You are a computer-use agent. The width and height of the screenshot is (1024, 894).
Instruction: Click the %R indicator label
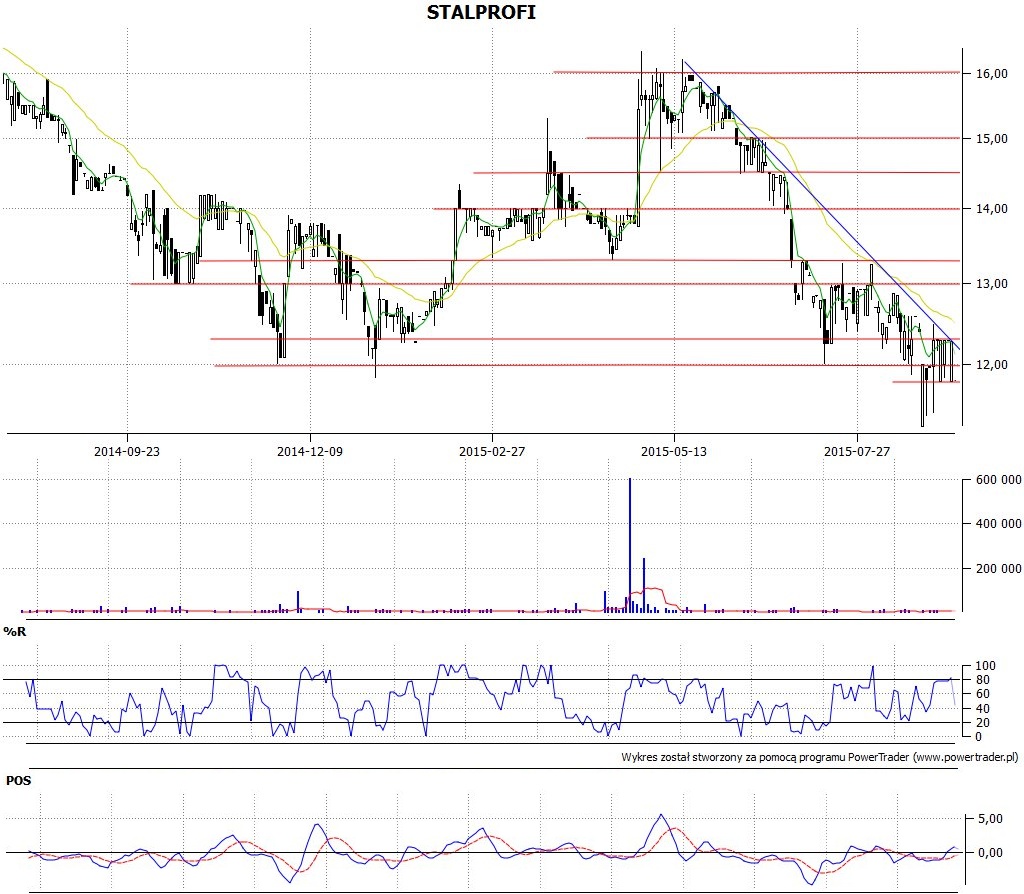tap(15, 631)
